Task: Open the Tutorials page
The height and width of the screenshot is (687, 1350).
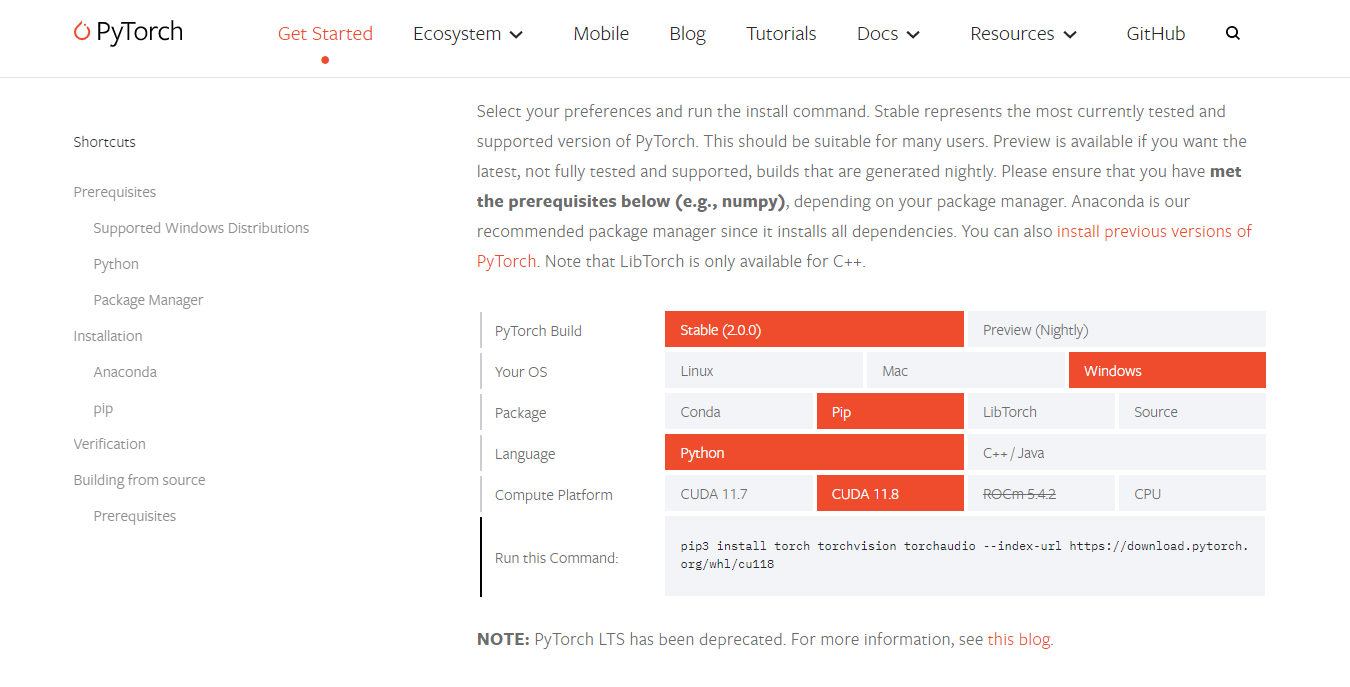Action: click(781, 33)
